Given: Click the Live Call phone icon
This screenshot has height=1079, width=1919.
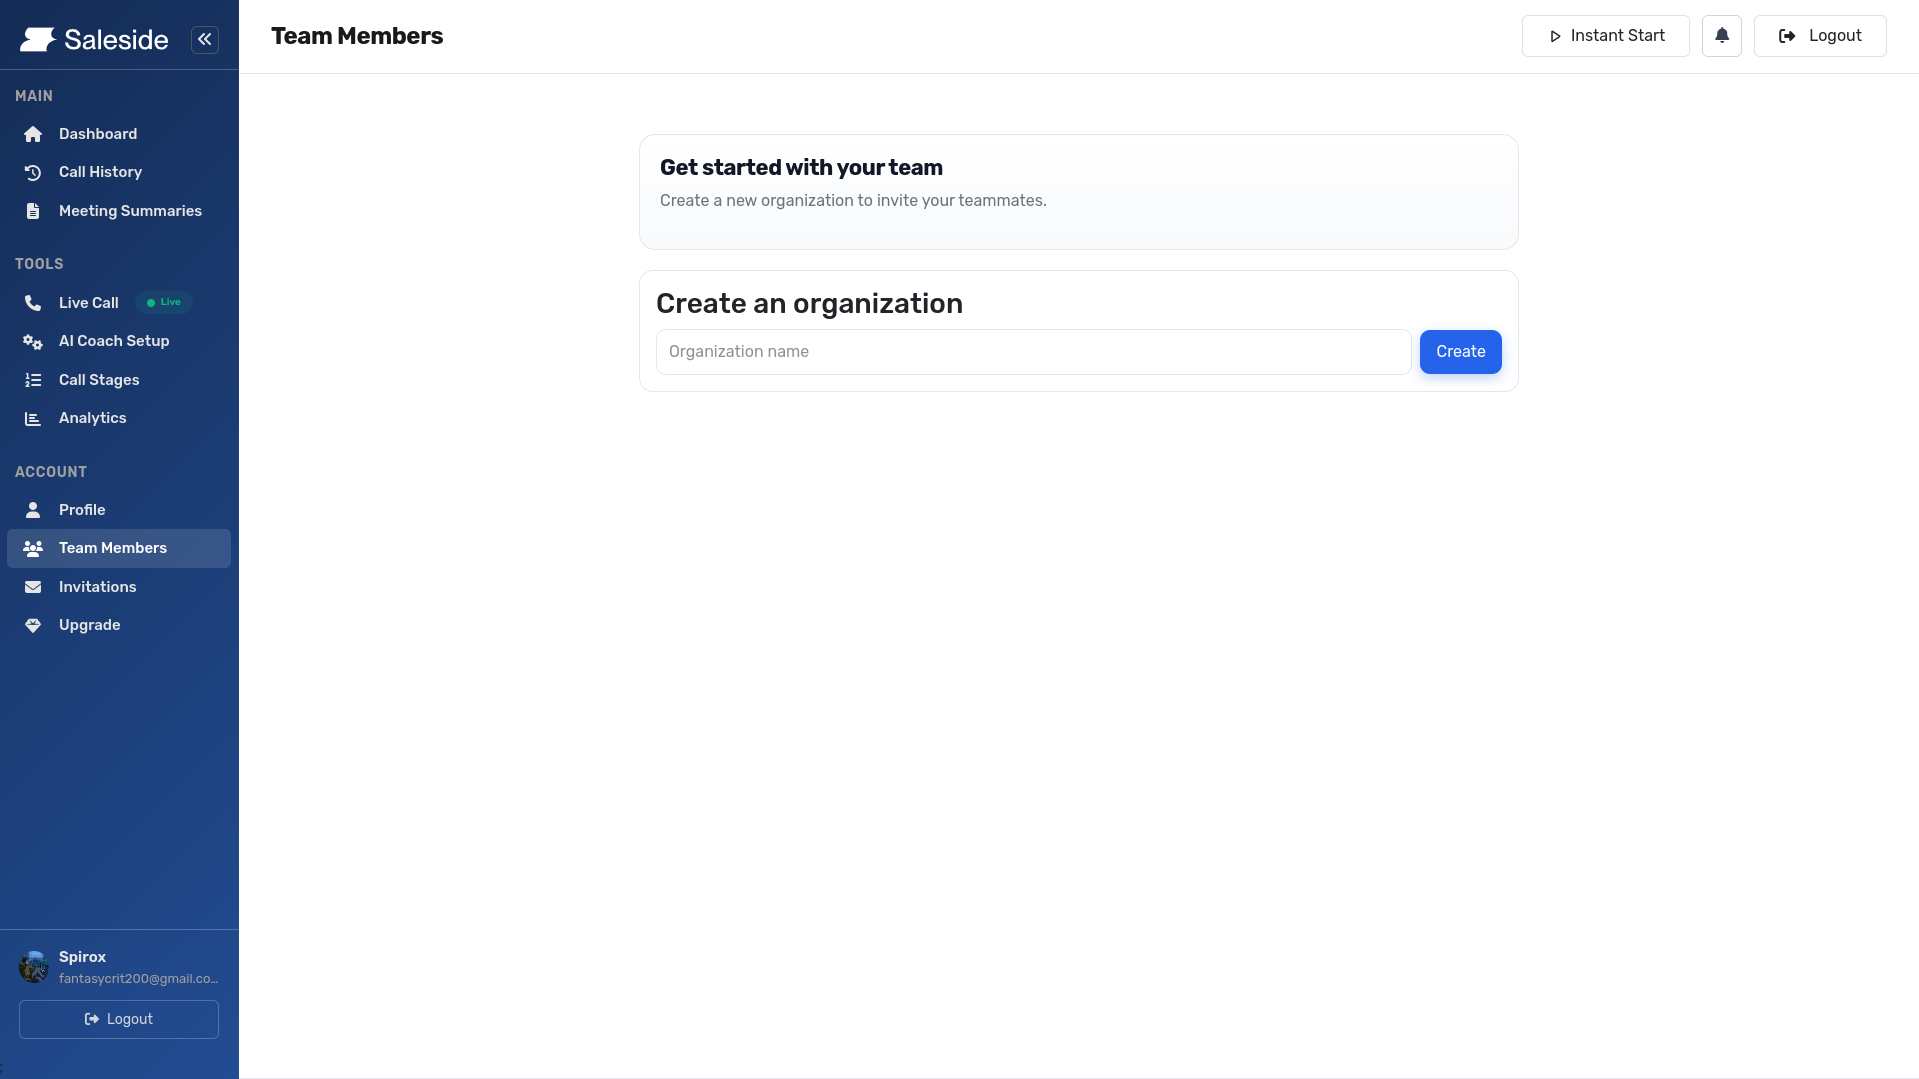Looking at the screenshot, I should [x=33, y=303].
